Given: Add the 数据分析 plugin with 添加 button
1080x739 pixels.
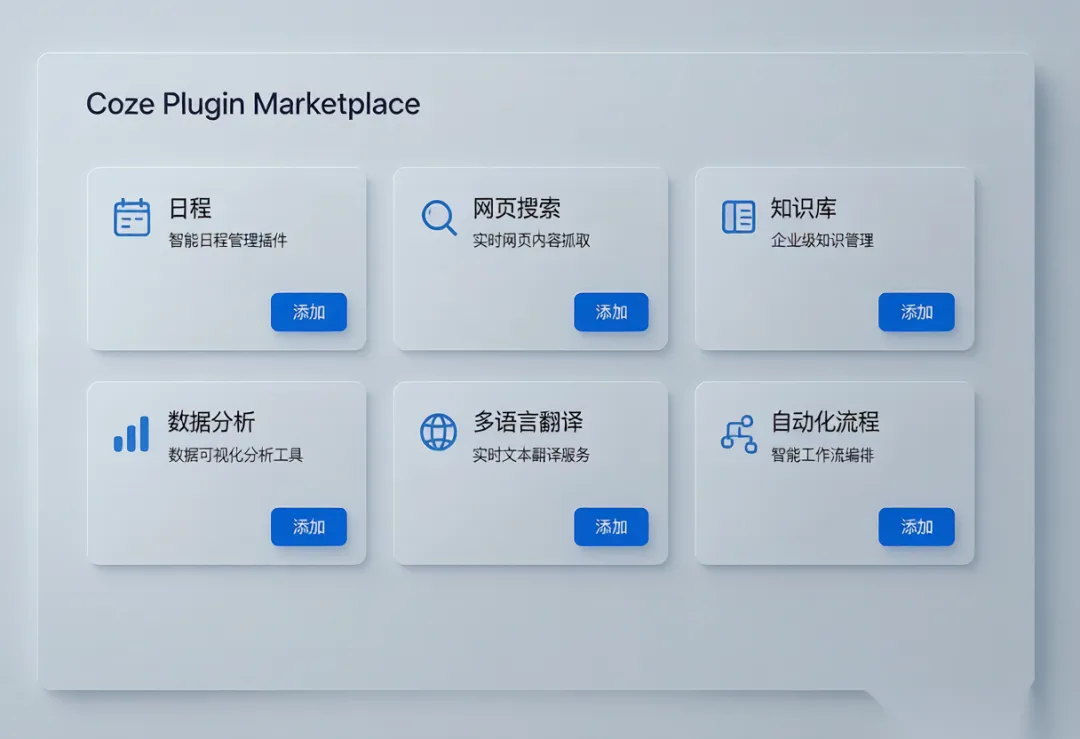Looking at the screenshot, I should click(309, 527).
